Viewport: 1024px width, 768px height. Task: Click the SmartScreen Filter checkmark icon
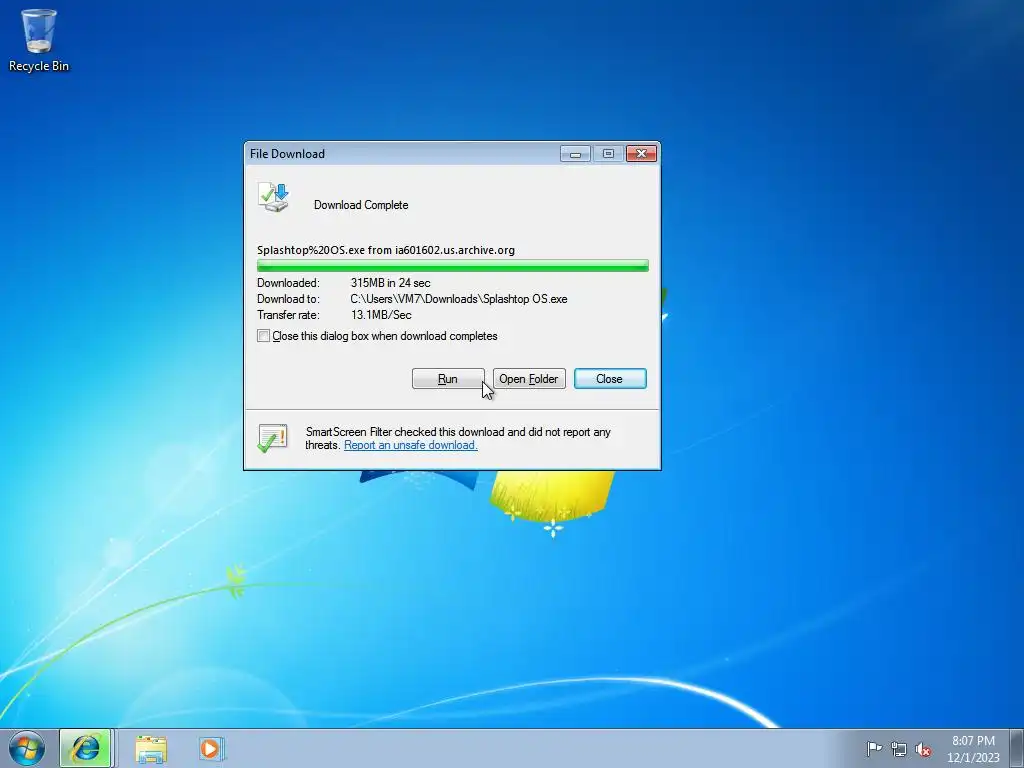pos(272,438)
